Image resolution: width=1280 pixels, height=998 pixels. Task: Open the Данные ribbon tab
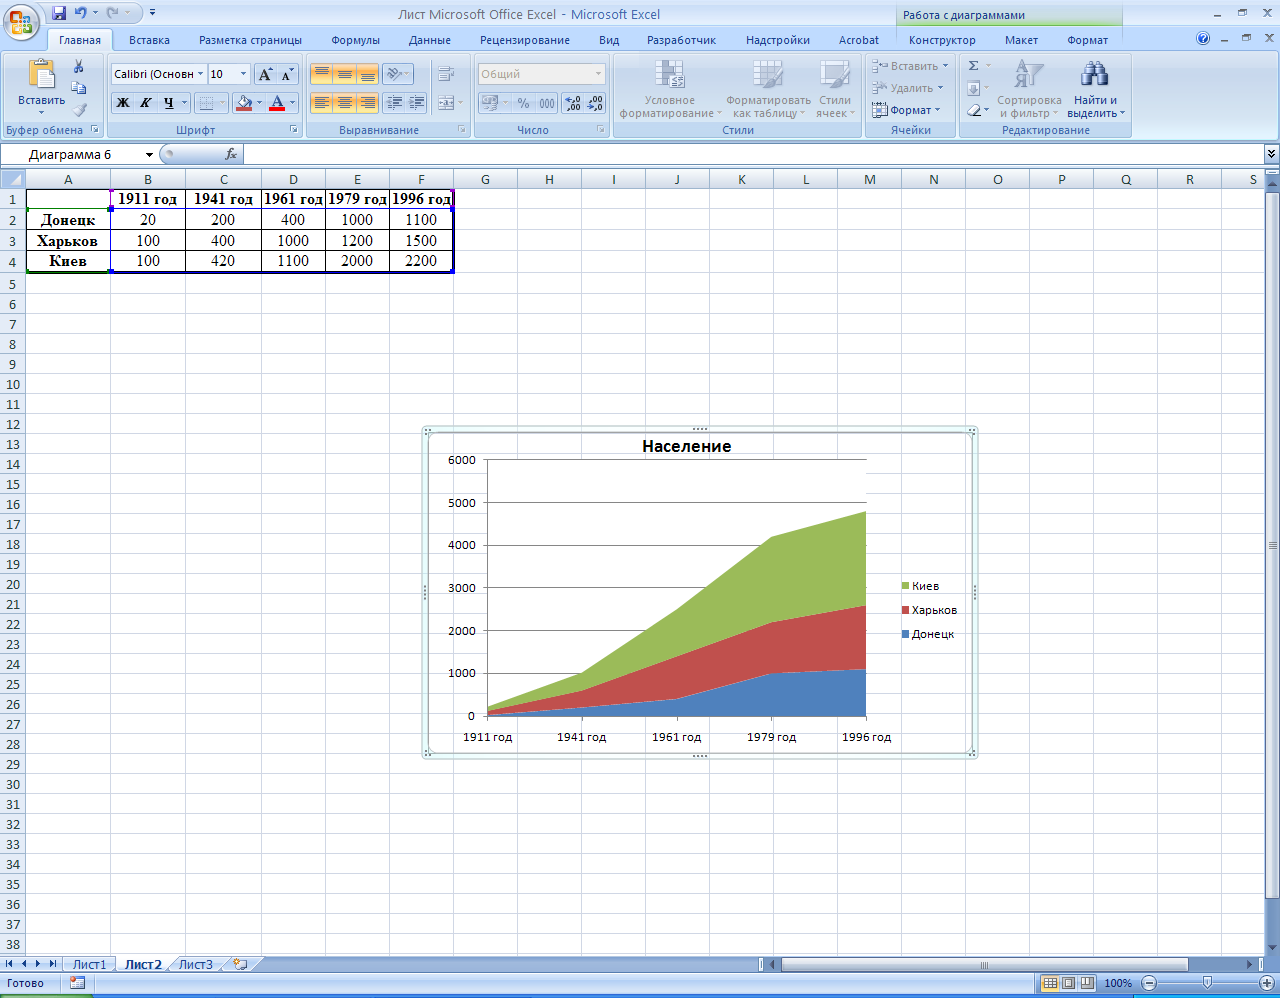pos(430,40)
